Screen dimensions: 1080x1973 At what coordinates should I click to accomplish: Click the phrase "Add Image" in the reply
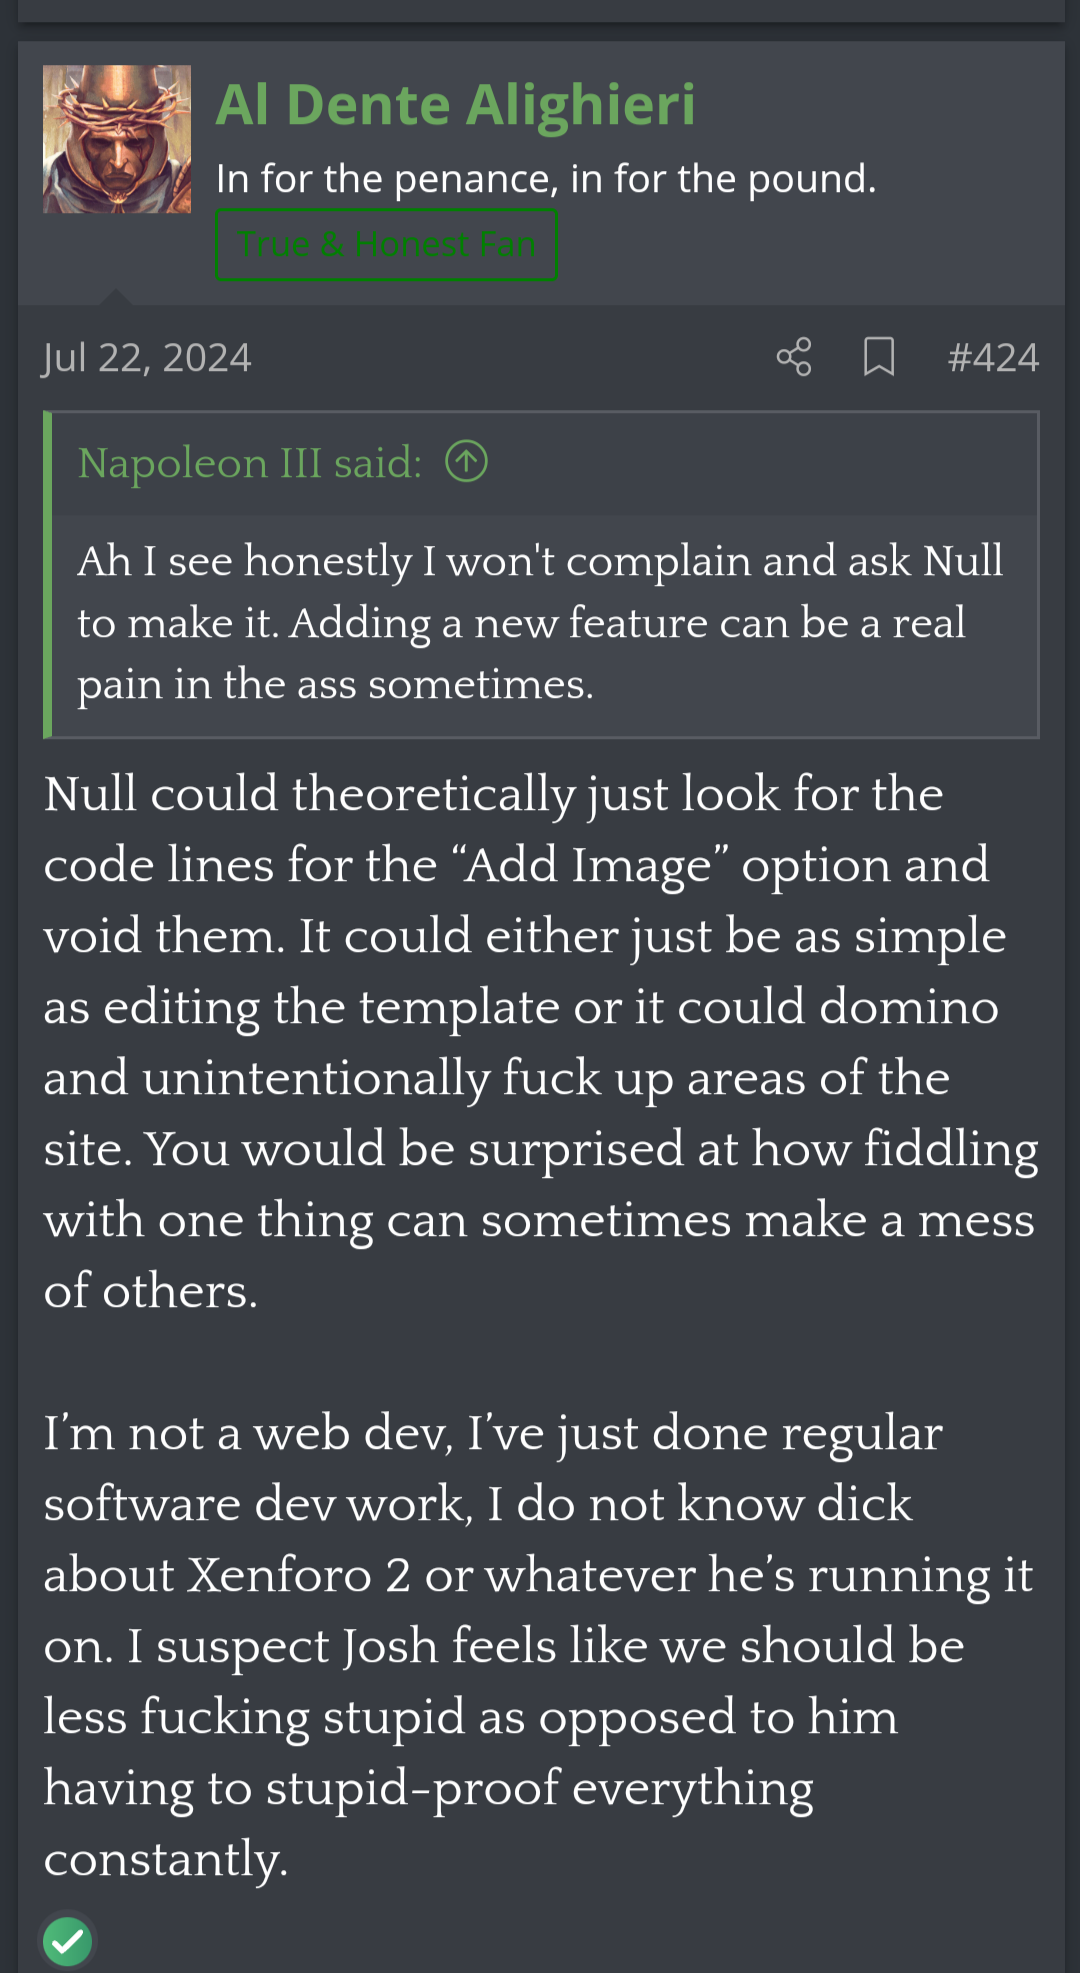coord(596,865)
